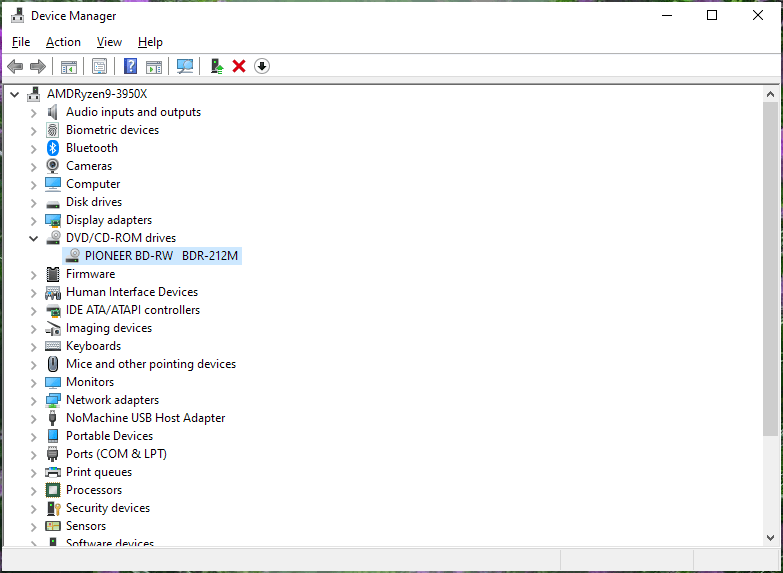Expand the Monitors category
Screen dimensions: 783x573
[x=33, y=382]
